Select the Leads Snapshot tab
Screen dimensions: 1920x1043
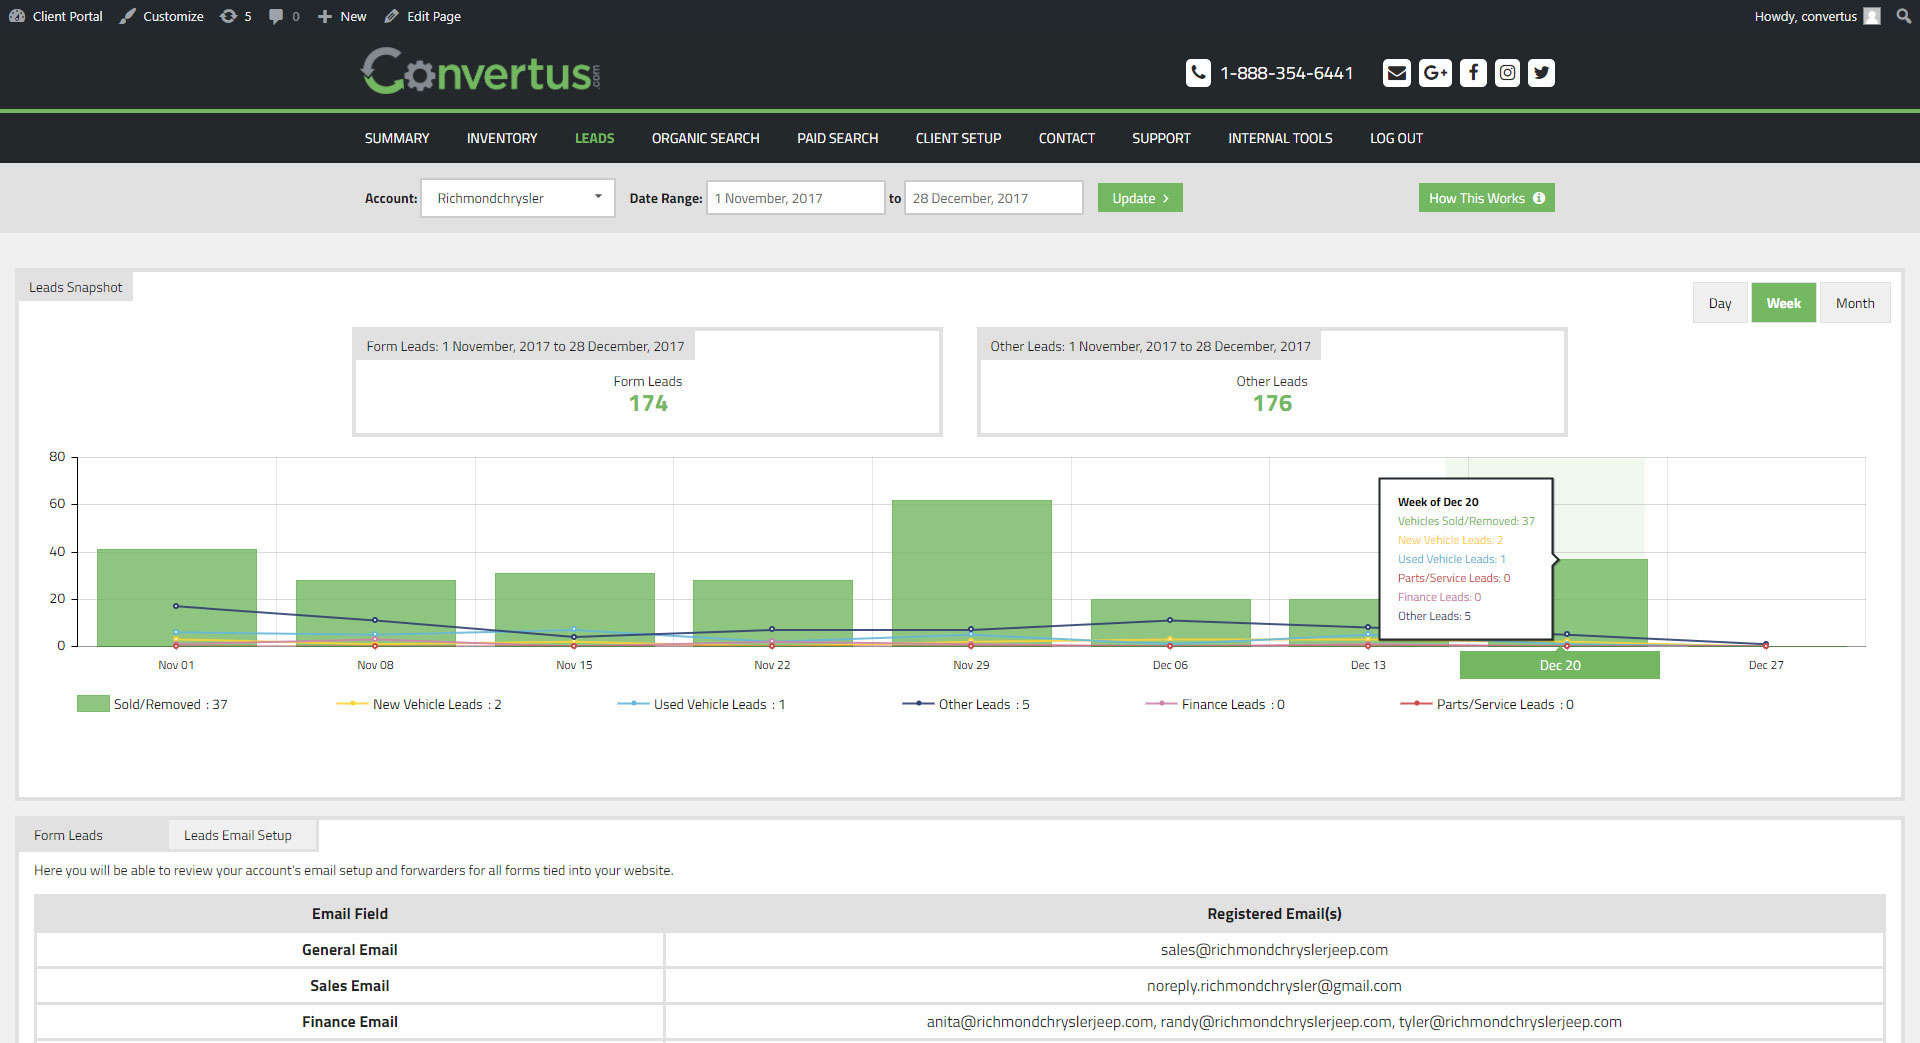click(x=75, y=287)
